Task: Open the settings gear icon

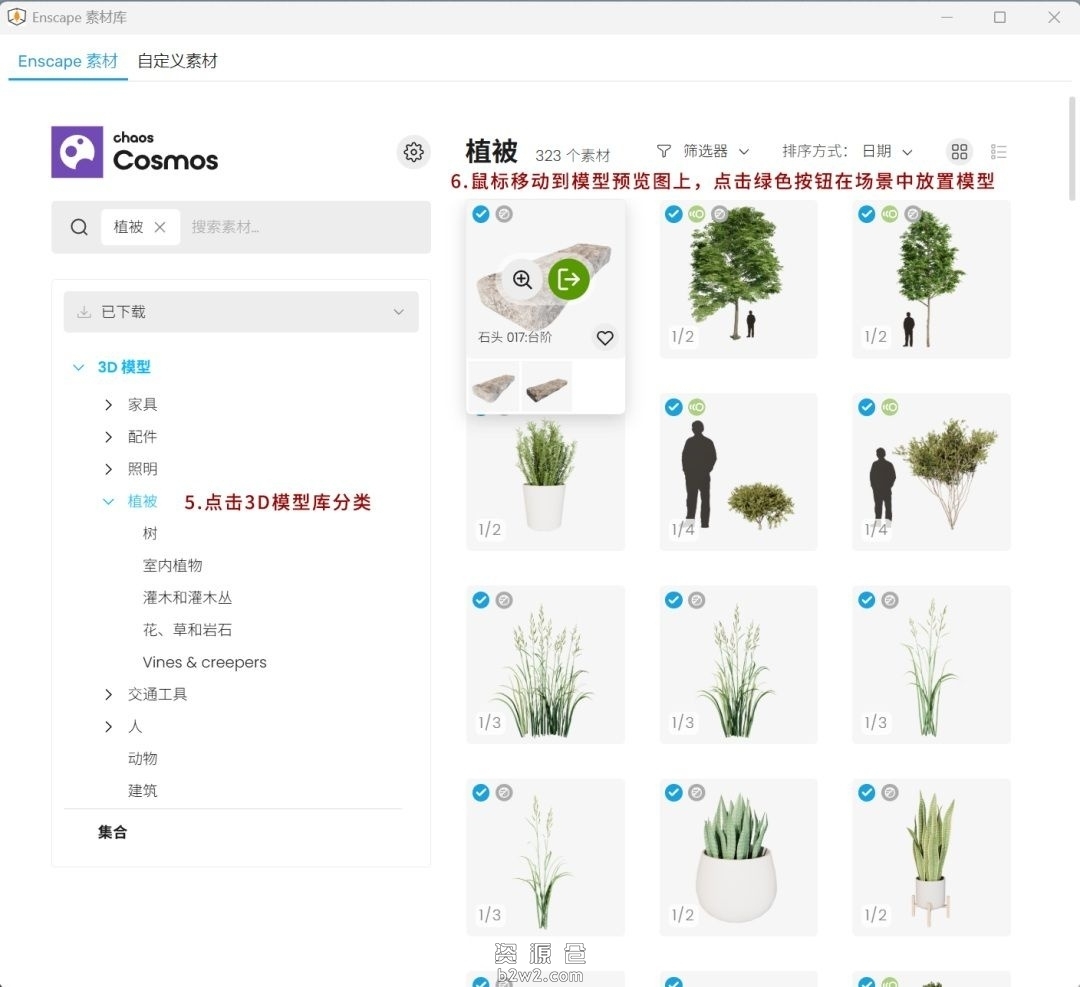Action: tap(413, 151)
